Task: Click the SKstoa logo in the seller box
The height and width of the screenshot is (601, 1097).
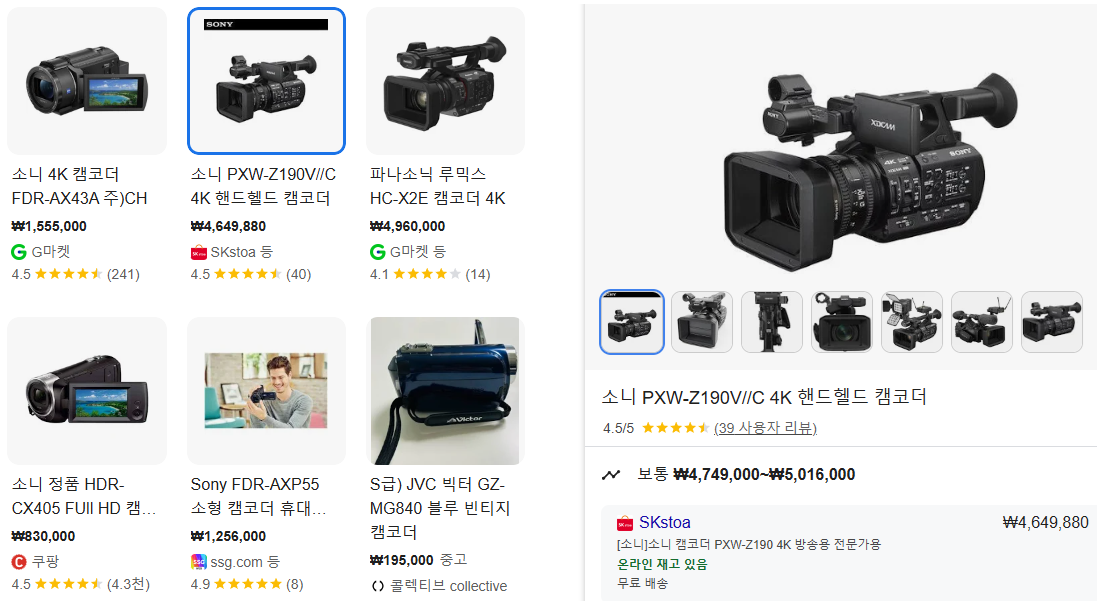Action: coord(625,523)
